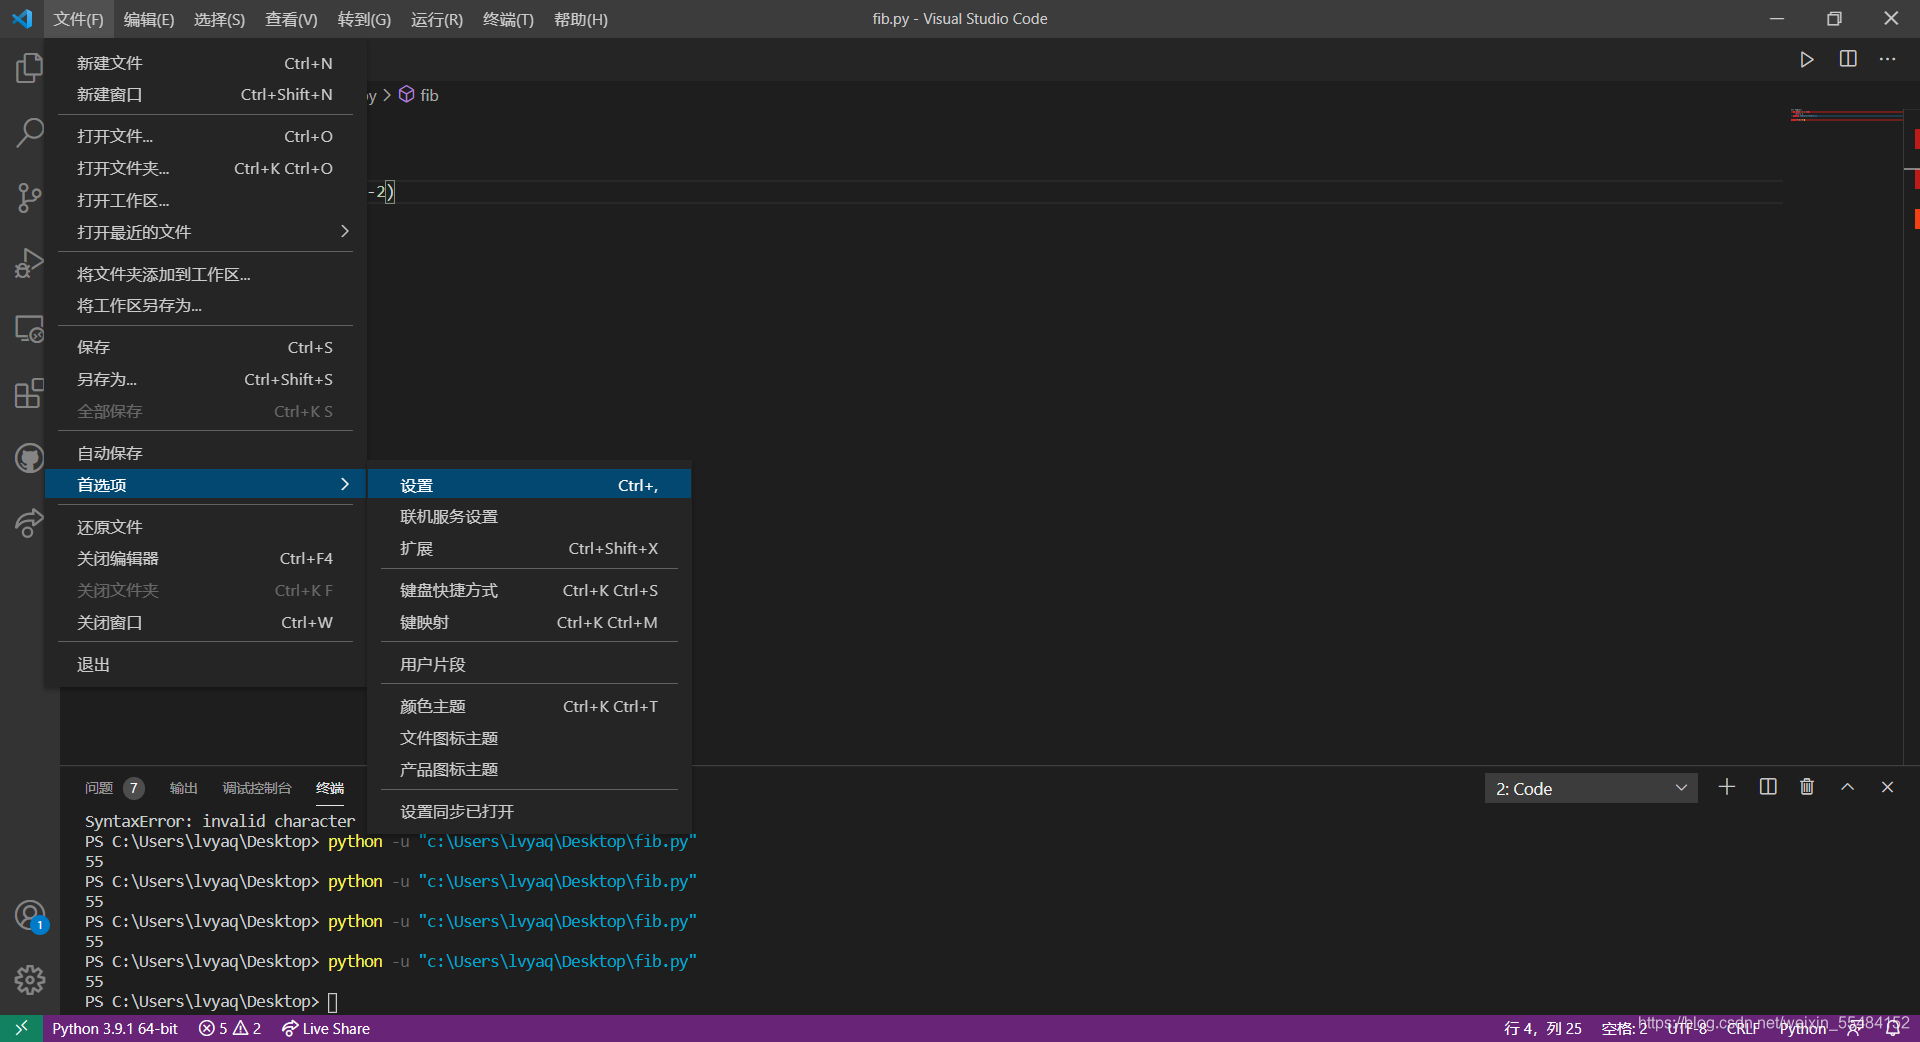
Task: Select 另存为... menu entry
Action: click(x=205, y=379)
